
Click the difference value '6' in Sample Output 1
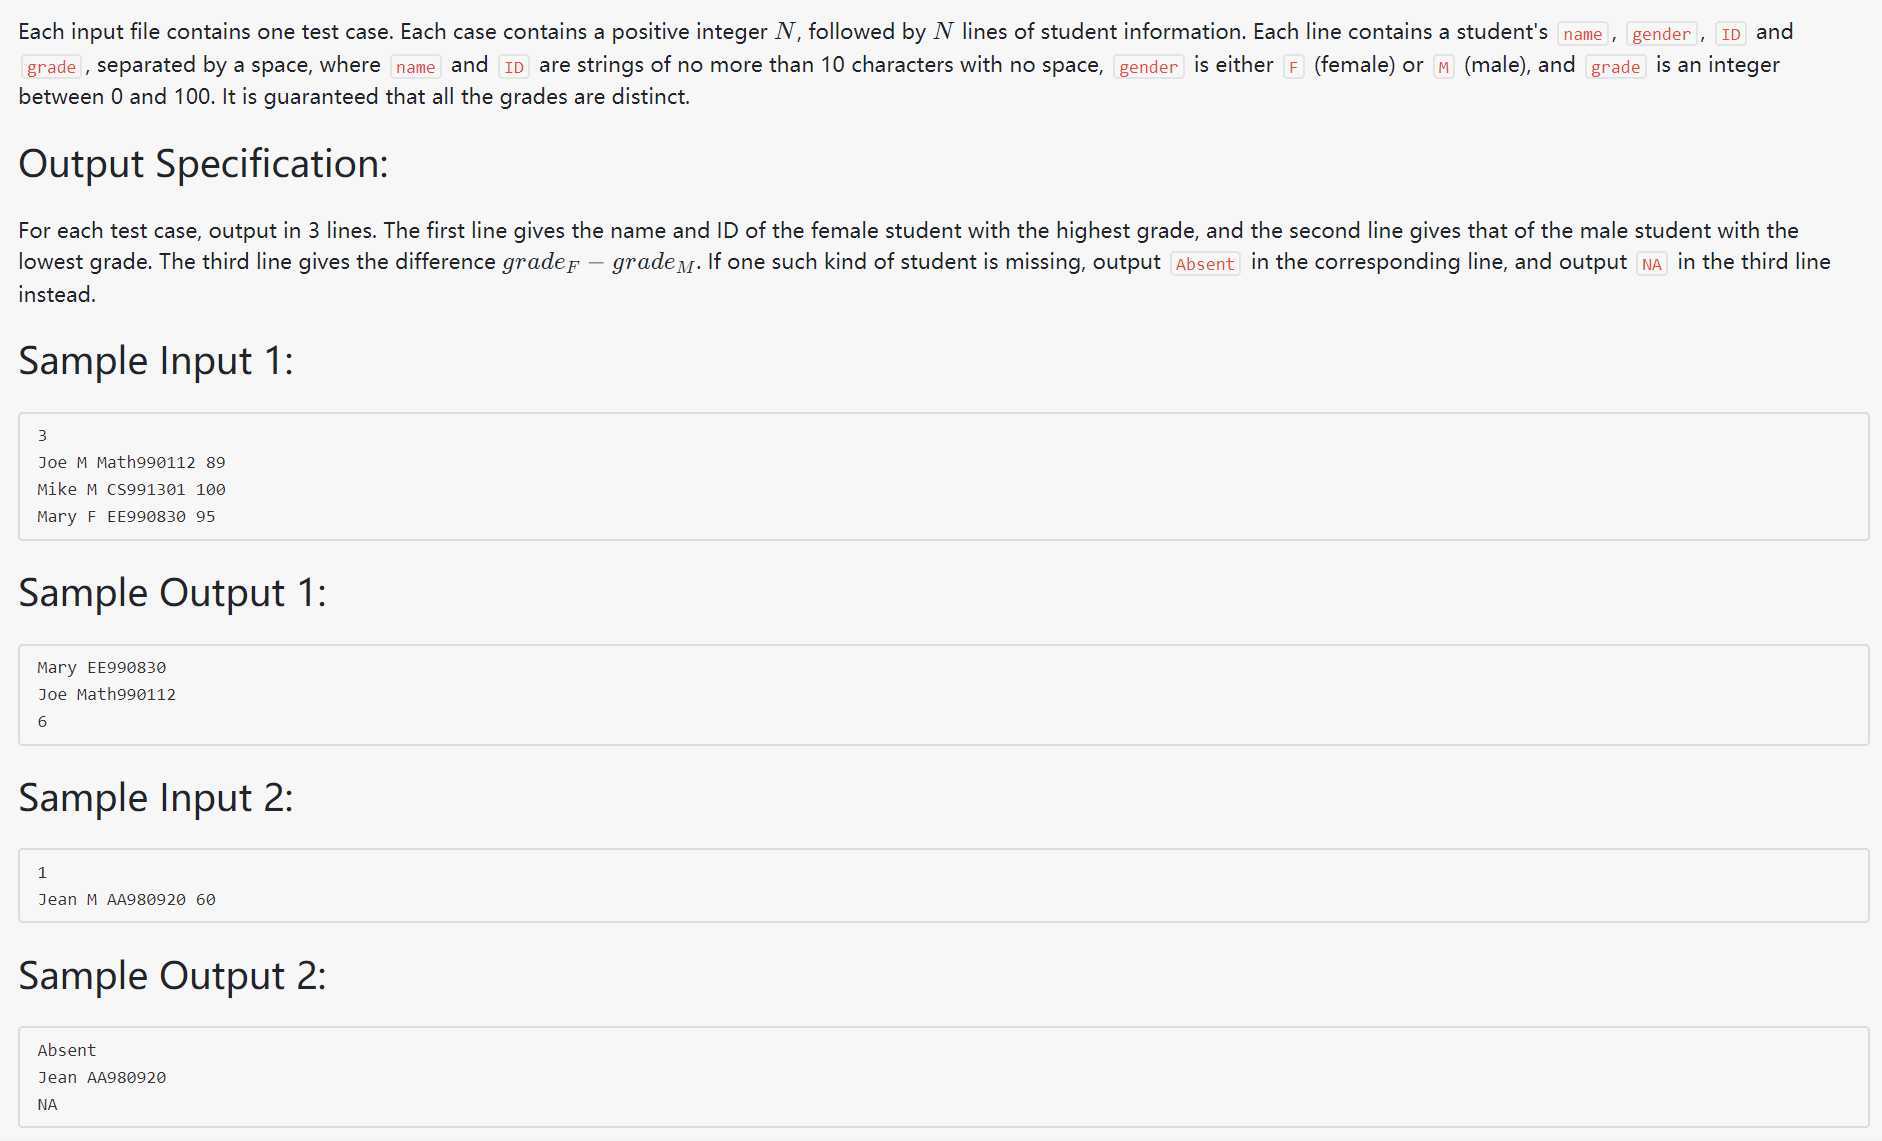[x=42, y=721]
